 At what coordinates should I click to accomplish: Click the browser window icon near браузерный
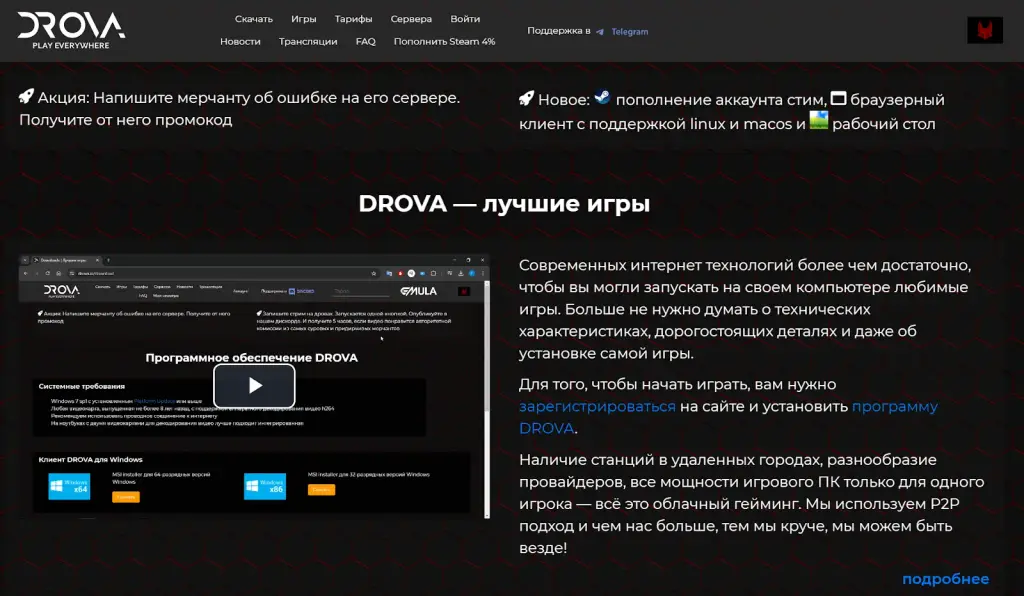point(838,98)
